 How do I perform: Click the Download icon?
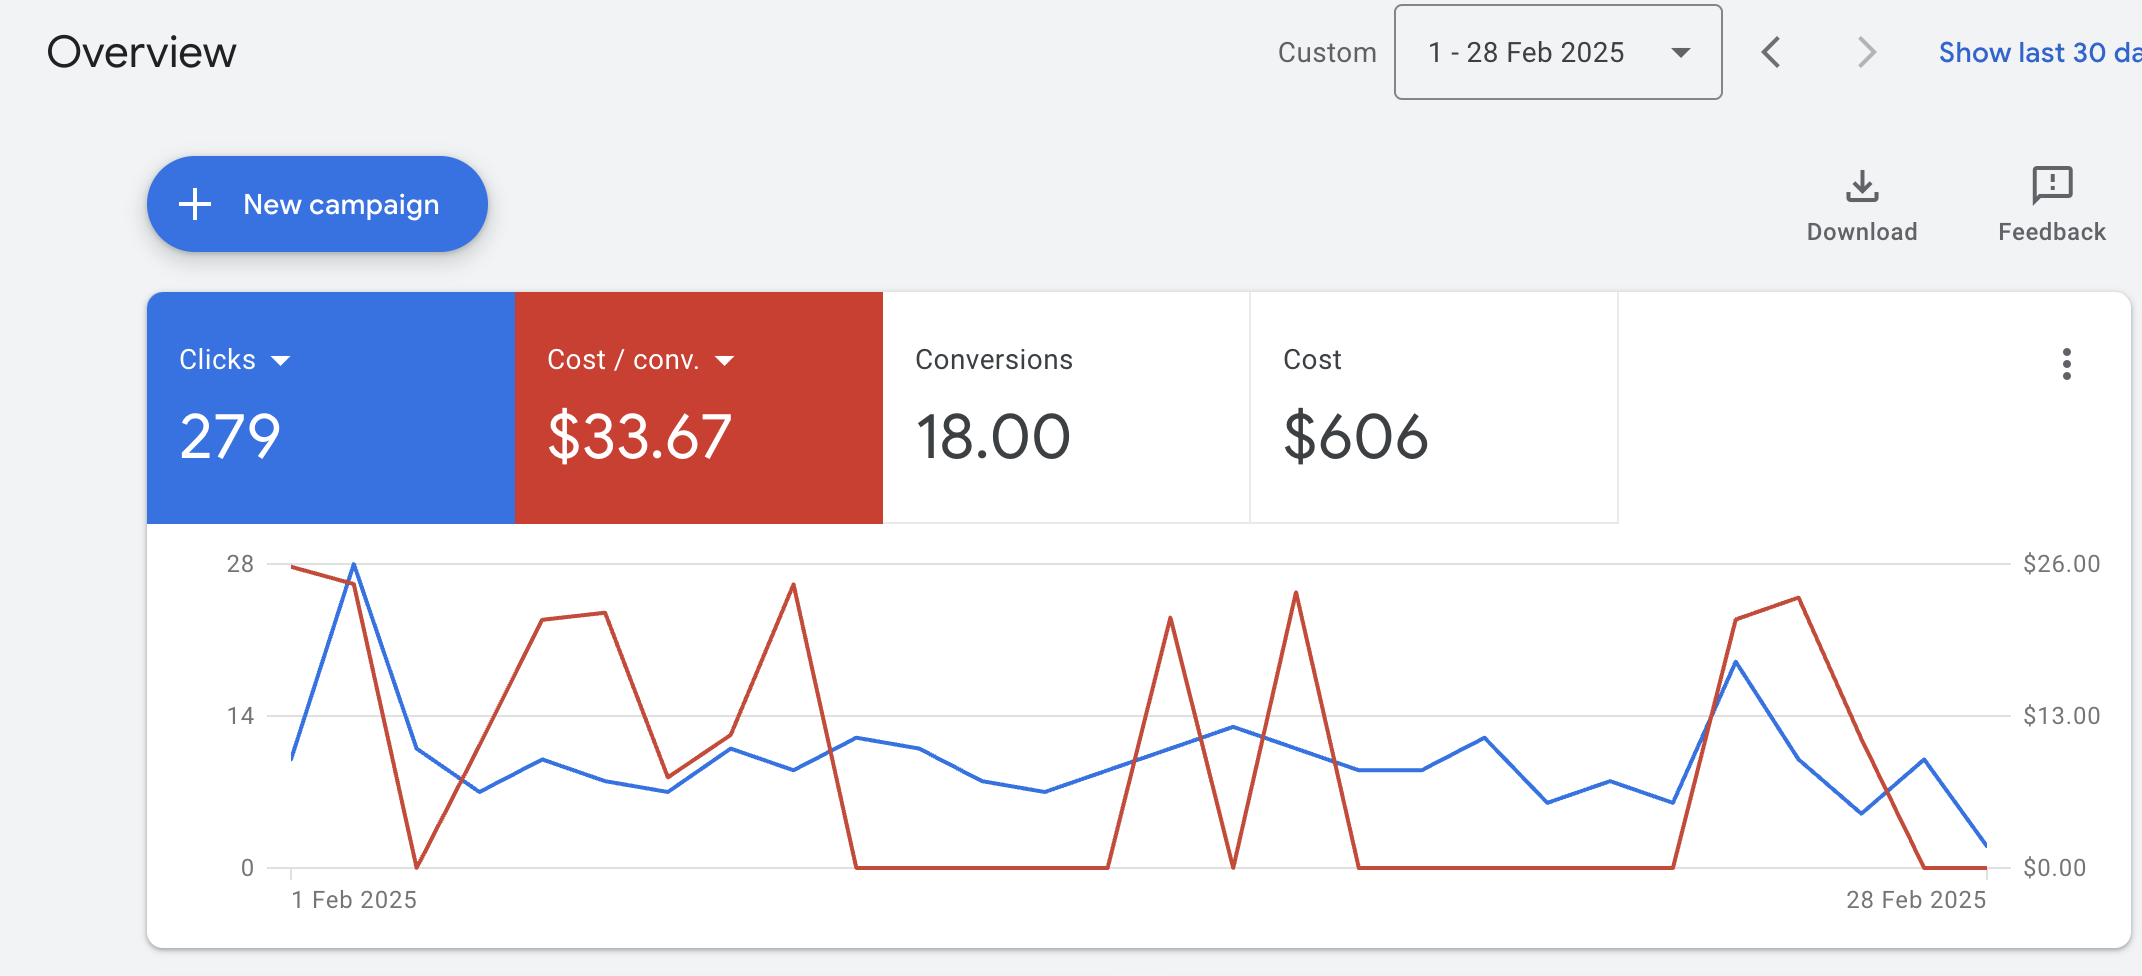[x=1862, y=186]
